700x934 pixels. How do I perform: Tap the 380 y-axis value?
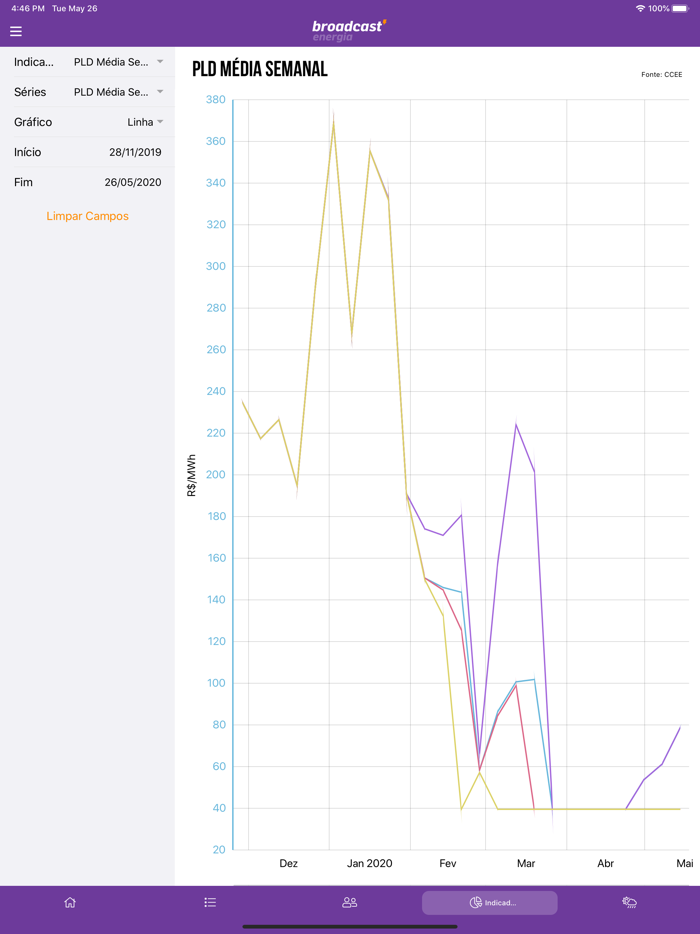coord(216,99)
